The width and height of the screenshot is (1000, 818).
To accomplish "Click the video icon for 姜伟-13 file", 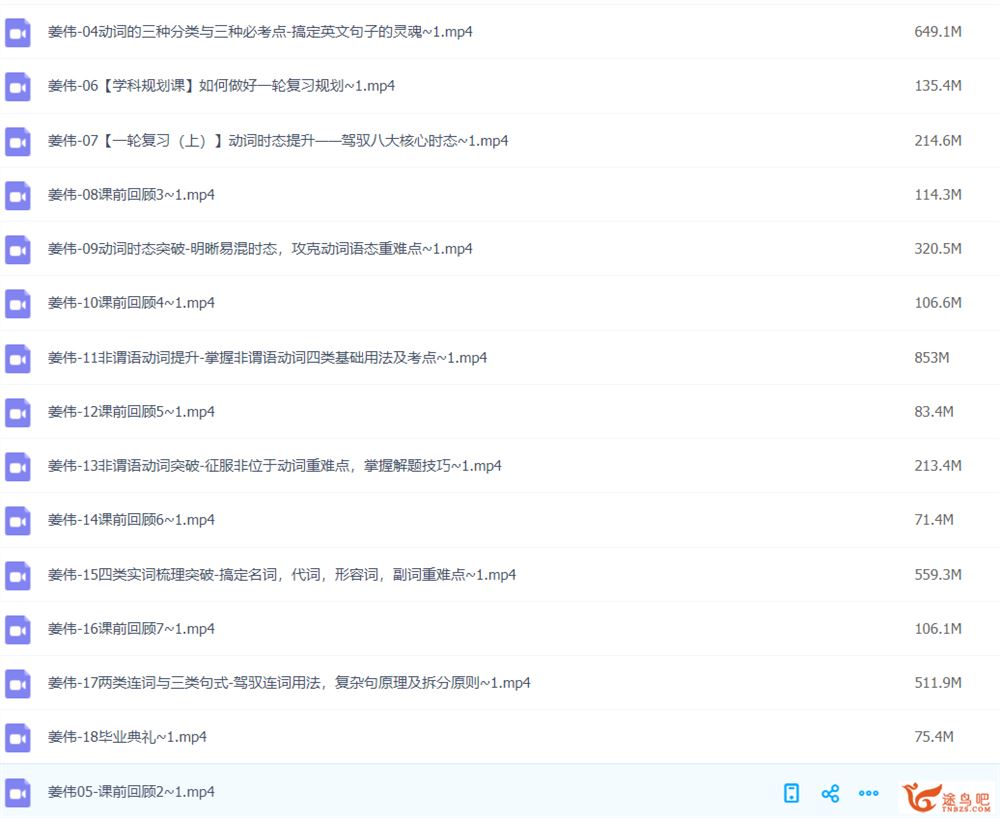I will (x=18, y=467).
